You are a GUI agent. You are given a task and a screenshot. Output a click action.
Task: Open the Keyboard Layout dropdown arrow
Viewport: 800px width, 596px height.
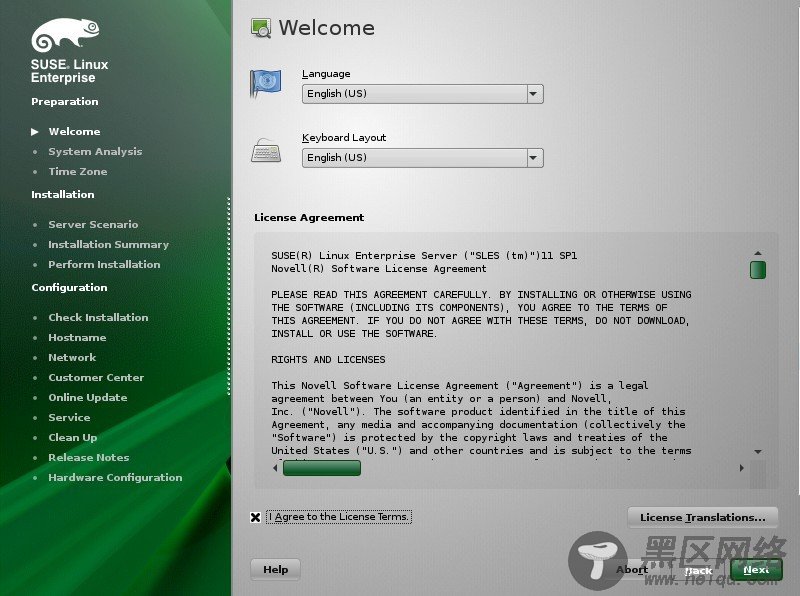pyautogui.click(x=534, y=158)
